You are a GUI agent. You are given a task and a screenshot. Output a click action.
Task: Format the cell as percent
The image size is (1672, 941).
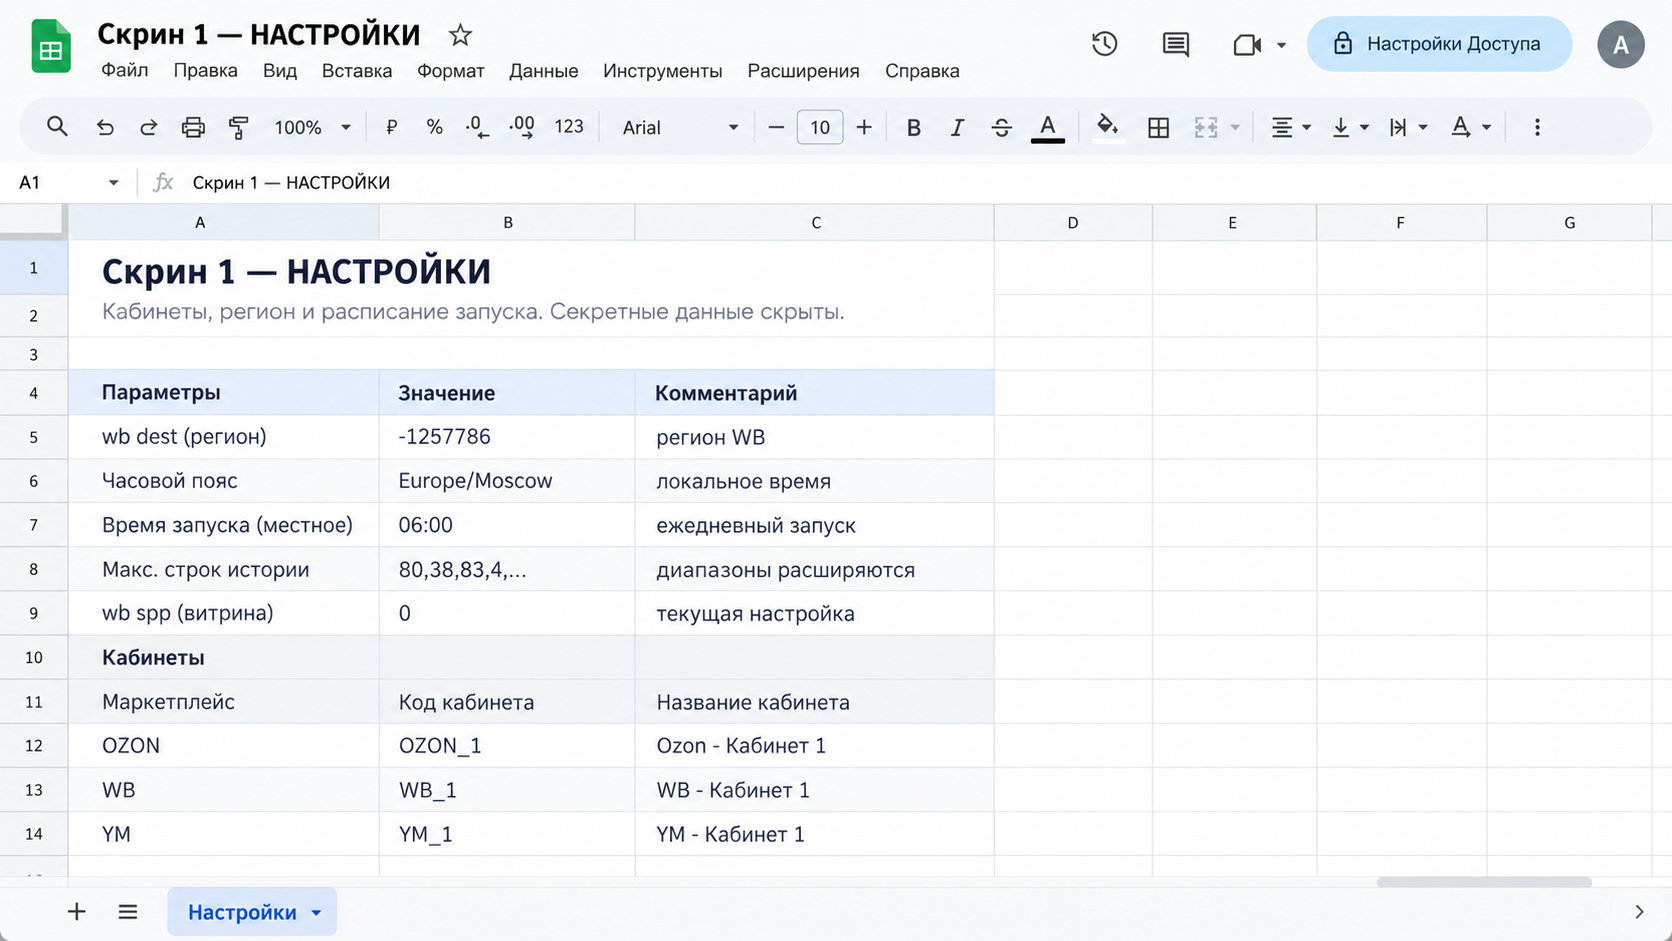pos(434,127)
